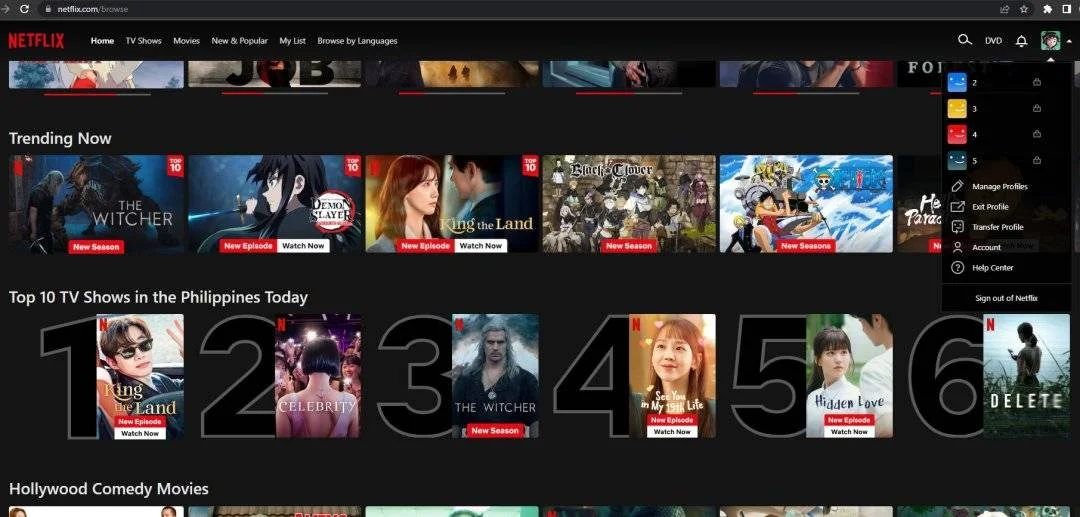Collapse the profile menu caret
The height and width of the screenshot is (517, 1080).
[x=1069, y=41]
